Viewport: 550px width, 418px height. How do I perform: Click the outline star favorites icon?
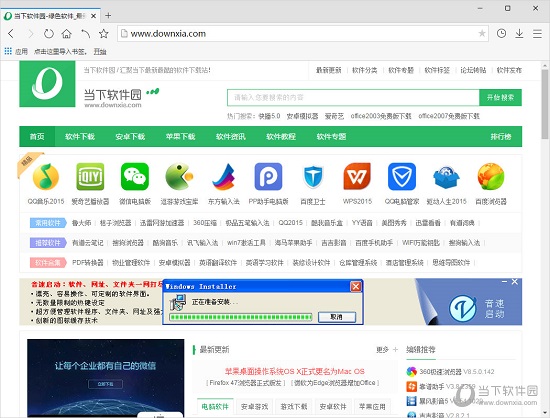(103, 34)
